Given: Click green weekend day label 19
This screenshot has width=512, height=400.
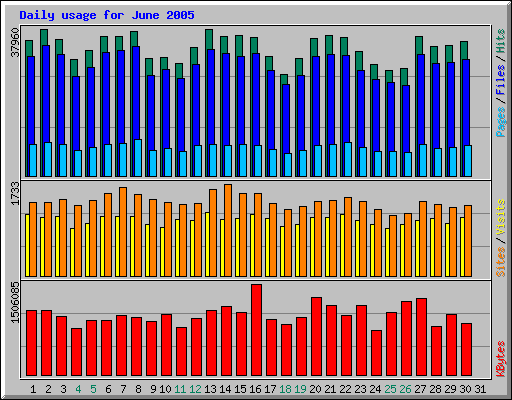Looking at the screenshot, I should coord(300,389).
